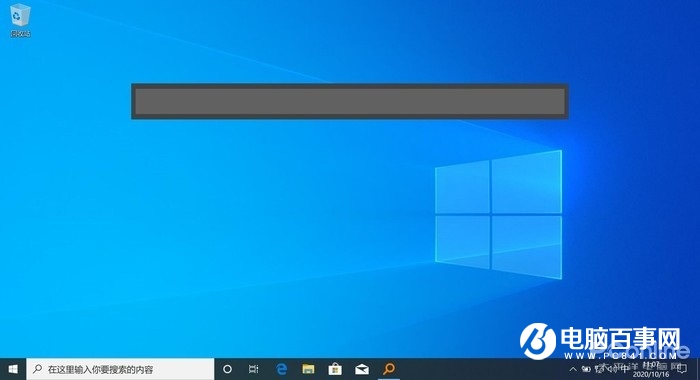Open the Windows Start menu
The height and width of the screenshot is (380, 700).
click(13, 369)
